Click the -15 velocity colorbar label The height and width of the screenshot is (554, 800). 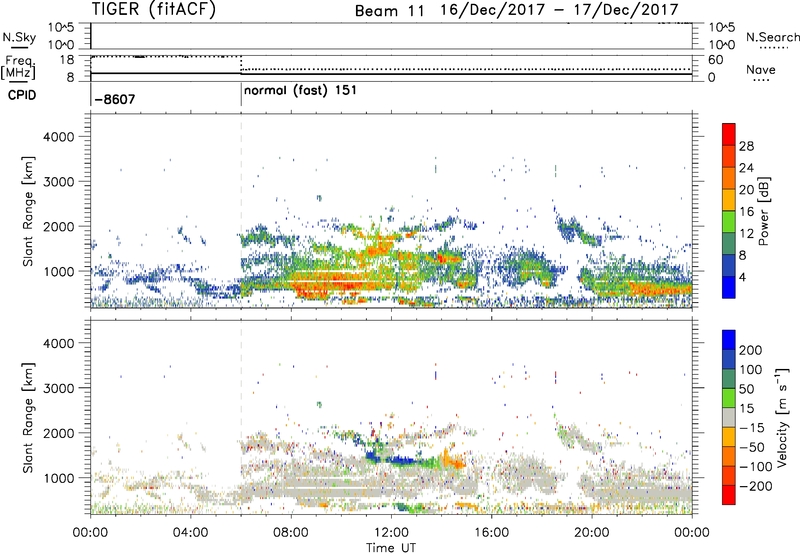(751, 428)
